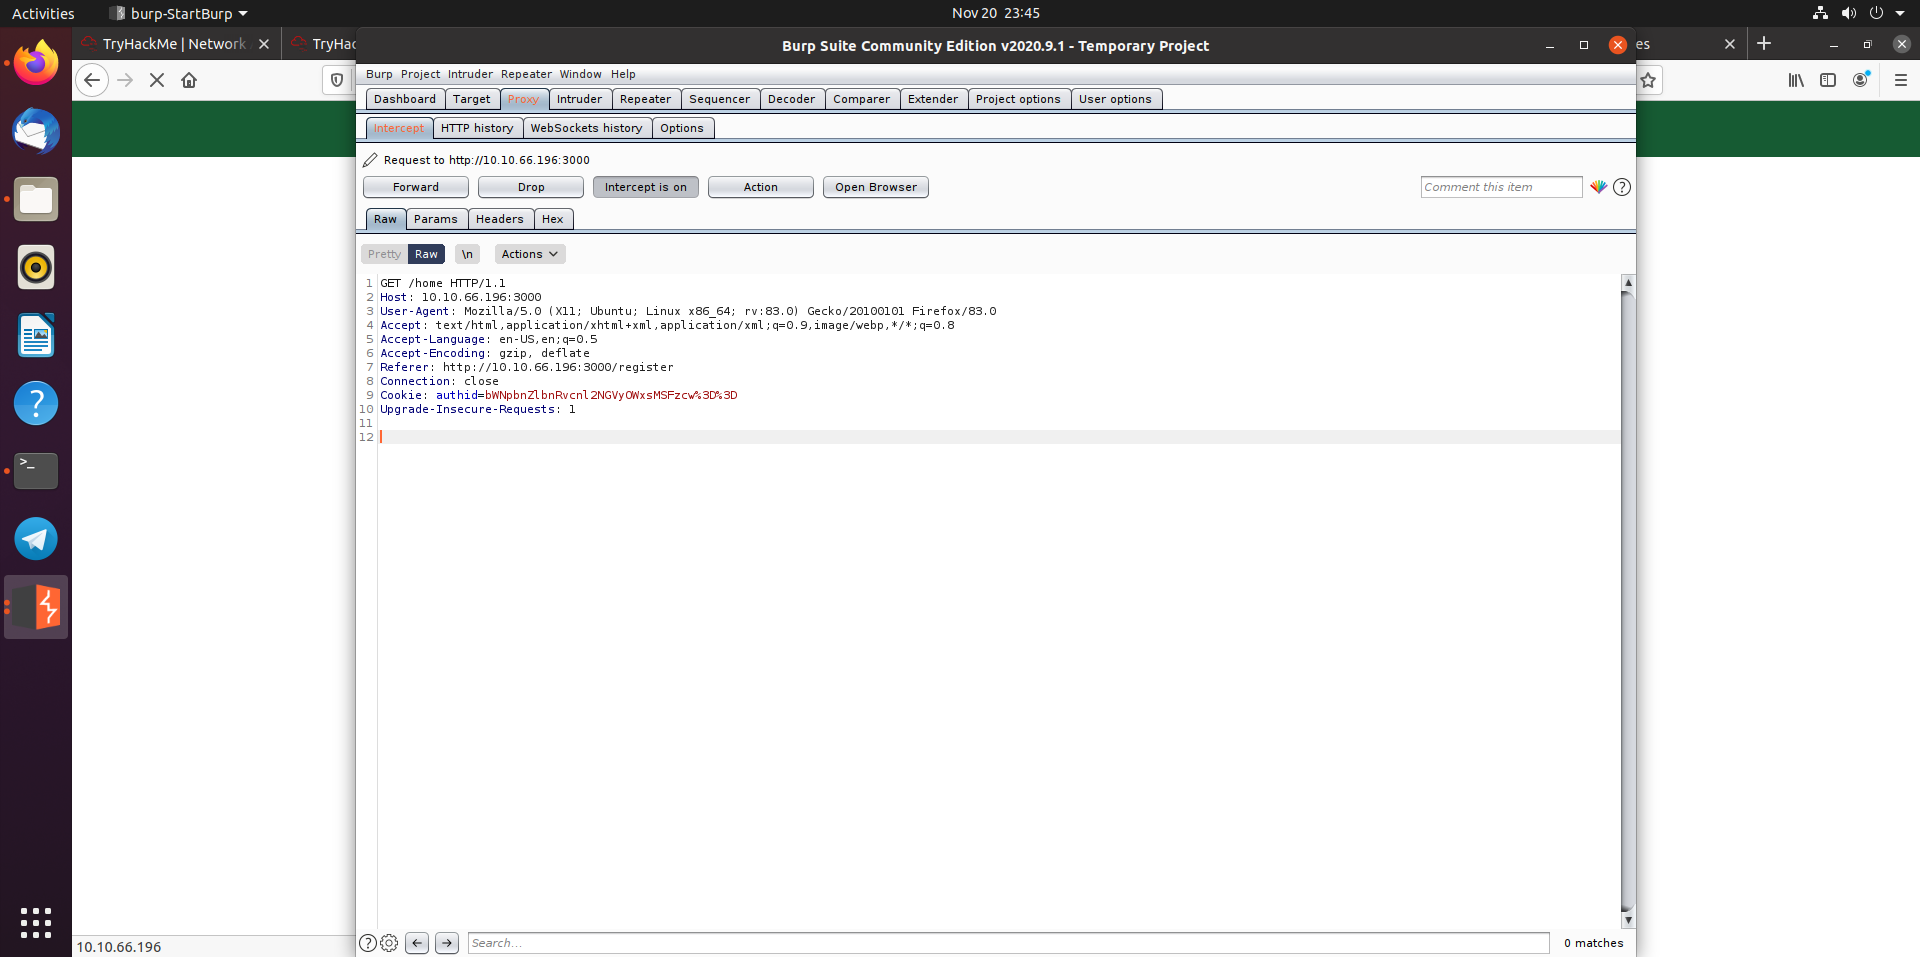
Task: Toggle Firefox sidebar icon
Action: (1828, 80)
